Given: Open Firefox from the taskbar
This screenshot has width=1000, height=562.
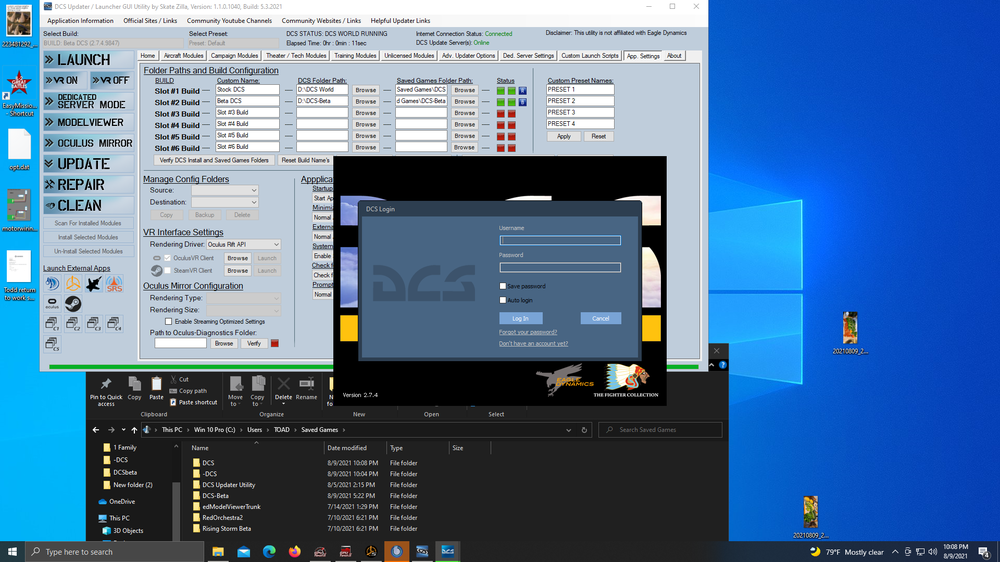Looking at the screenshot, I should click(295, 552).
